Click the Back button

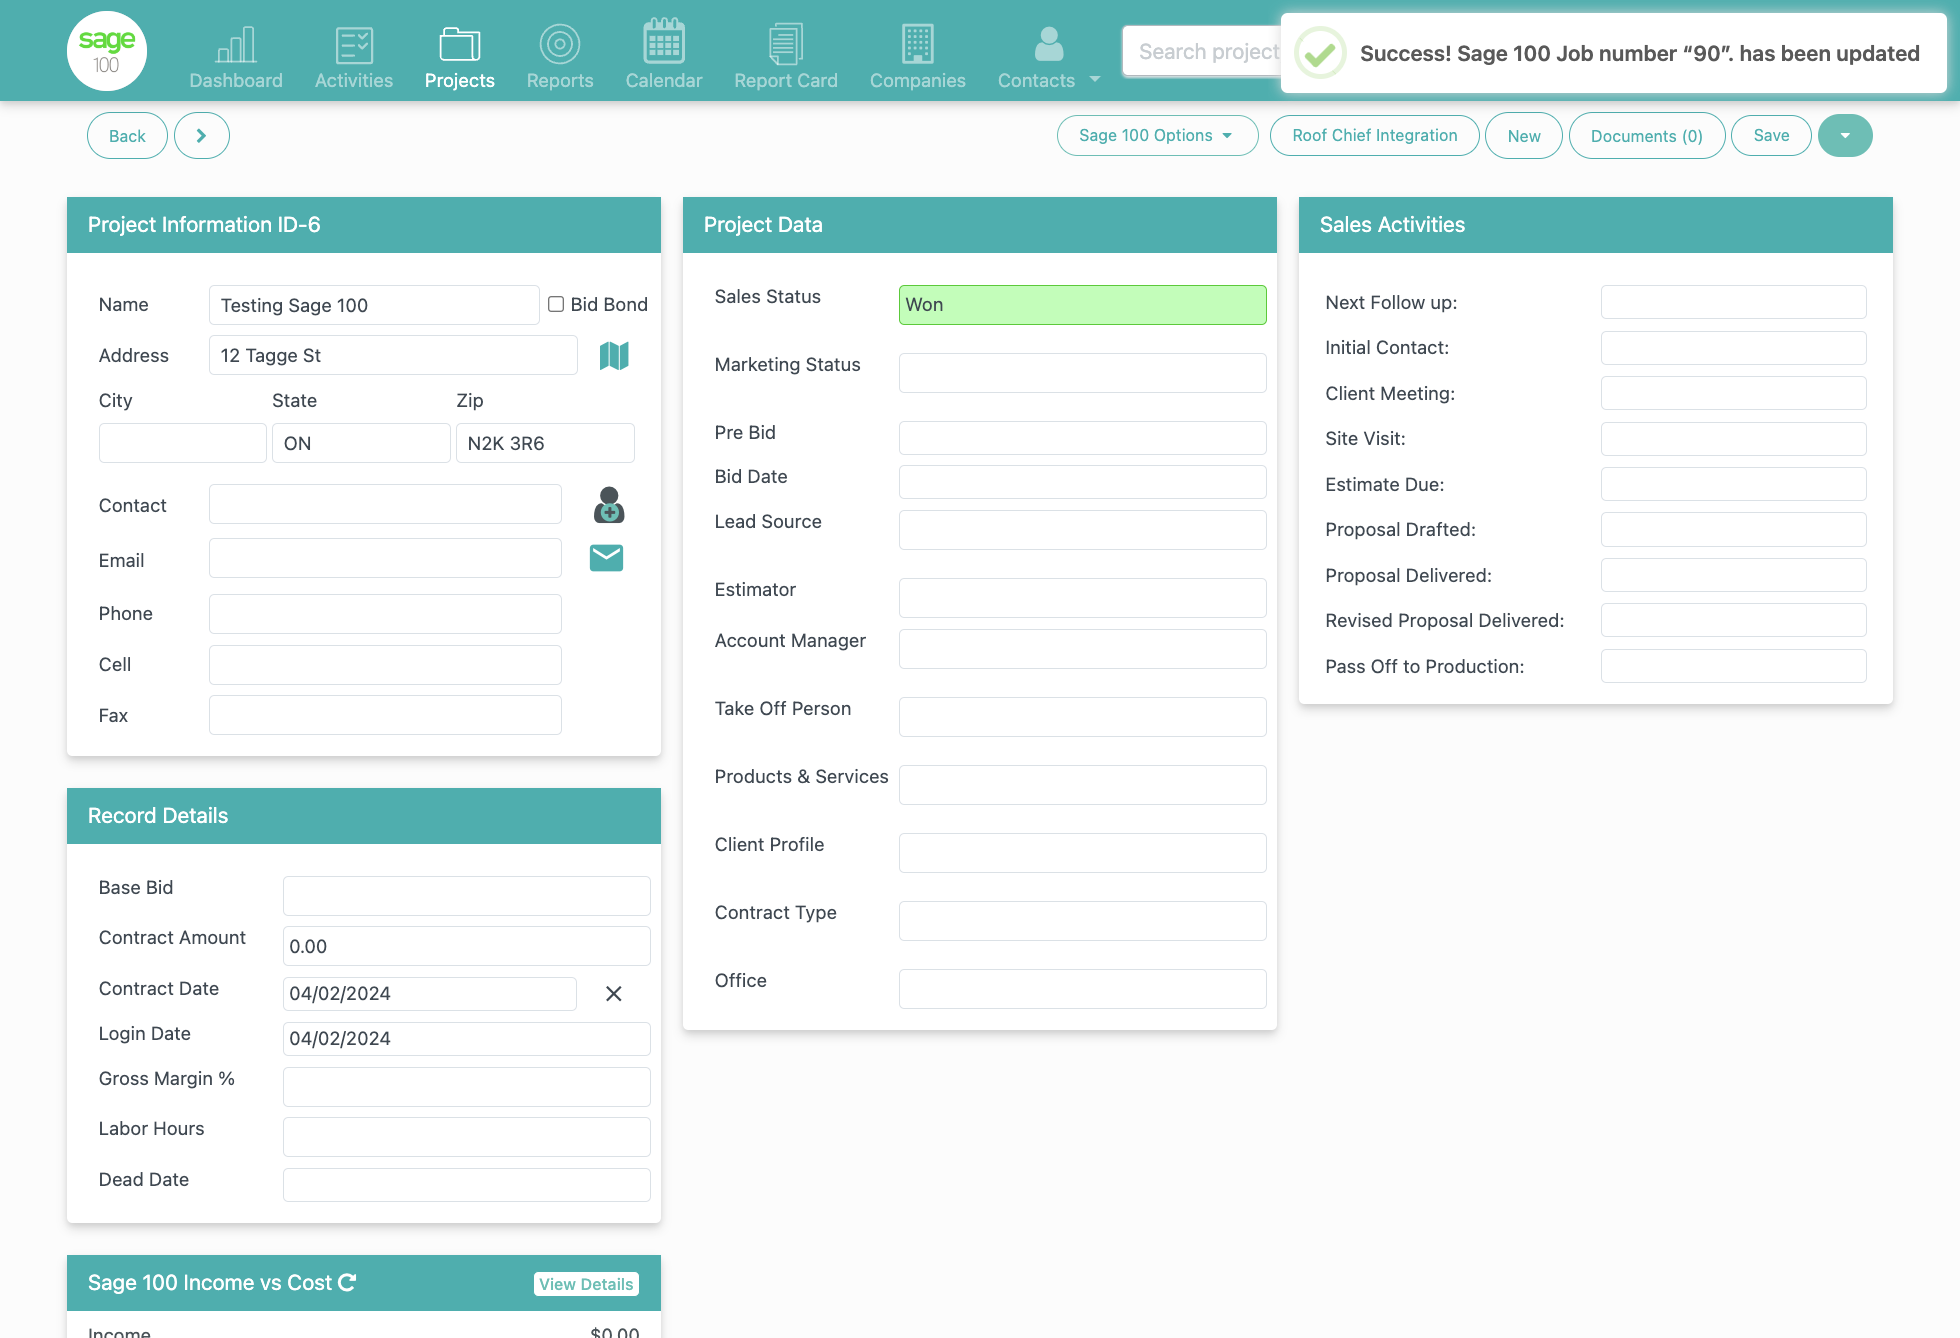[x=127, y=136]
